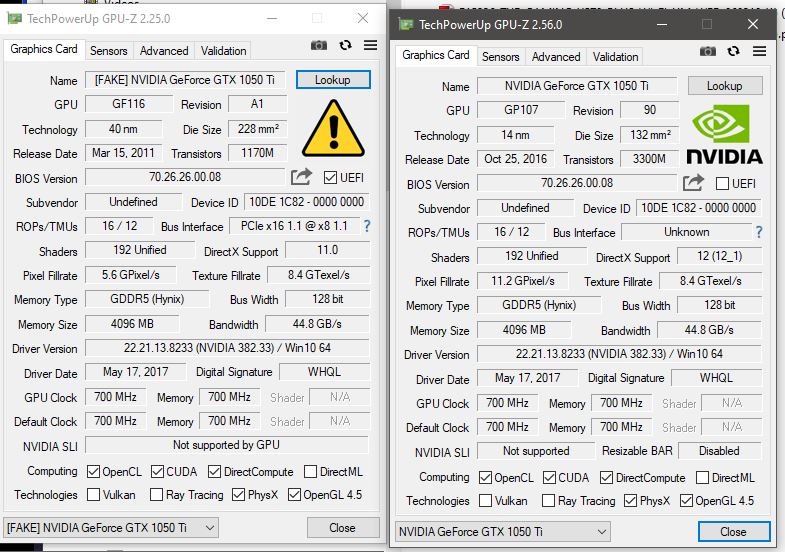This screenshot has width=785, height=552.
Task: Click Resizable BAR Disabled field
Action: coord(719,451)
